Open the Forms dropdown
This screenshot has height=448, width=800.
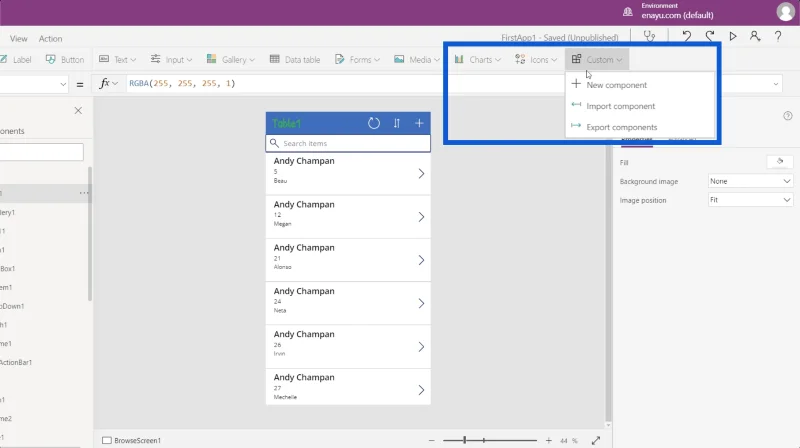click(x=357, y=60)
